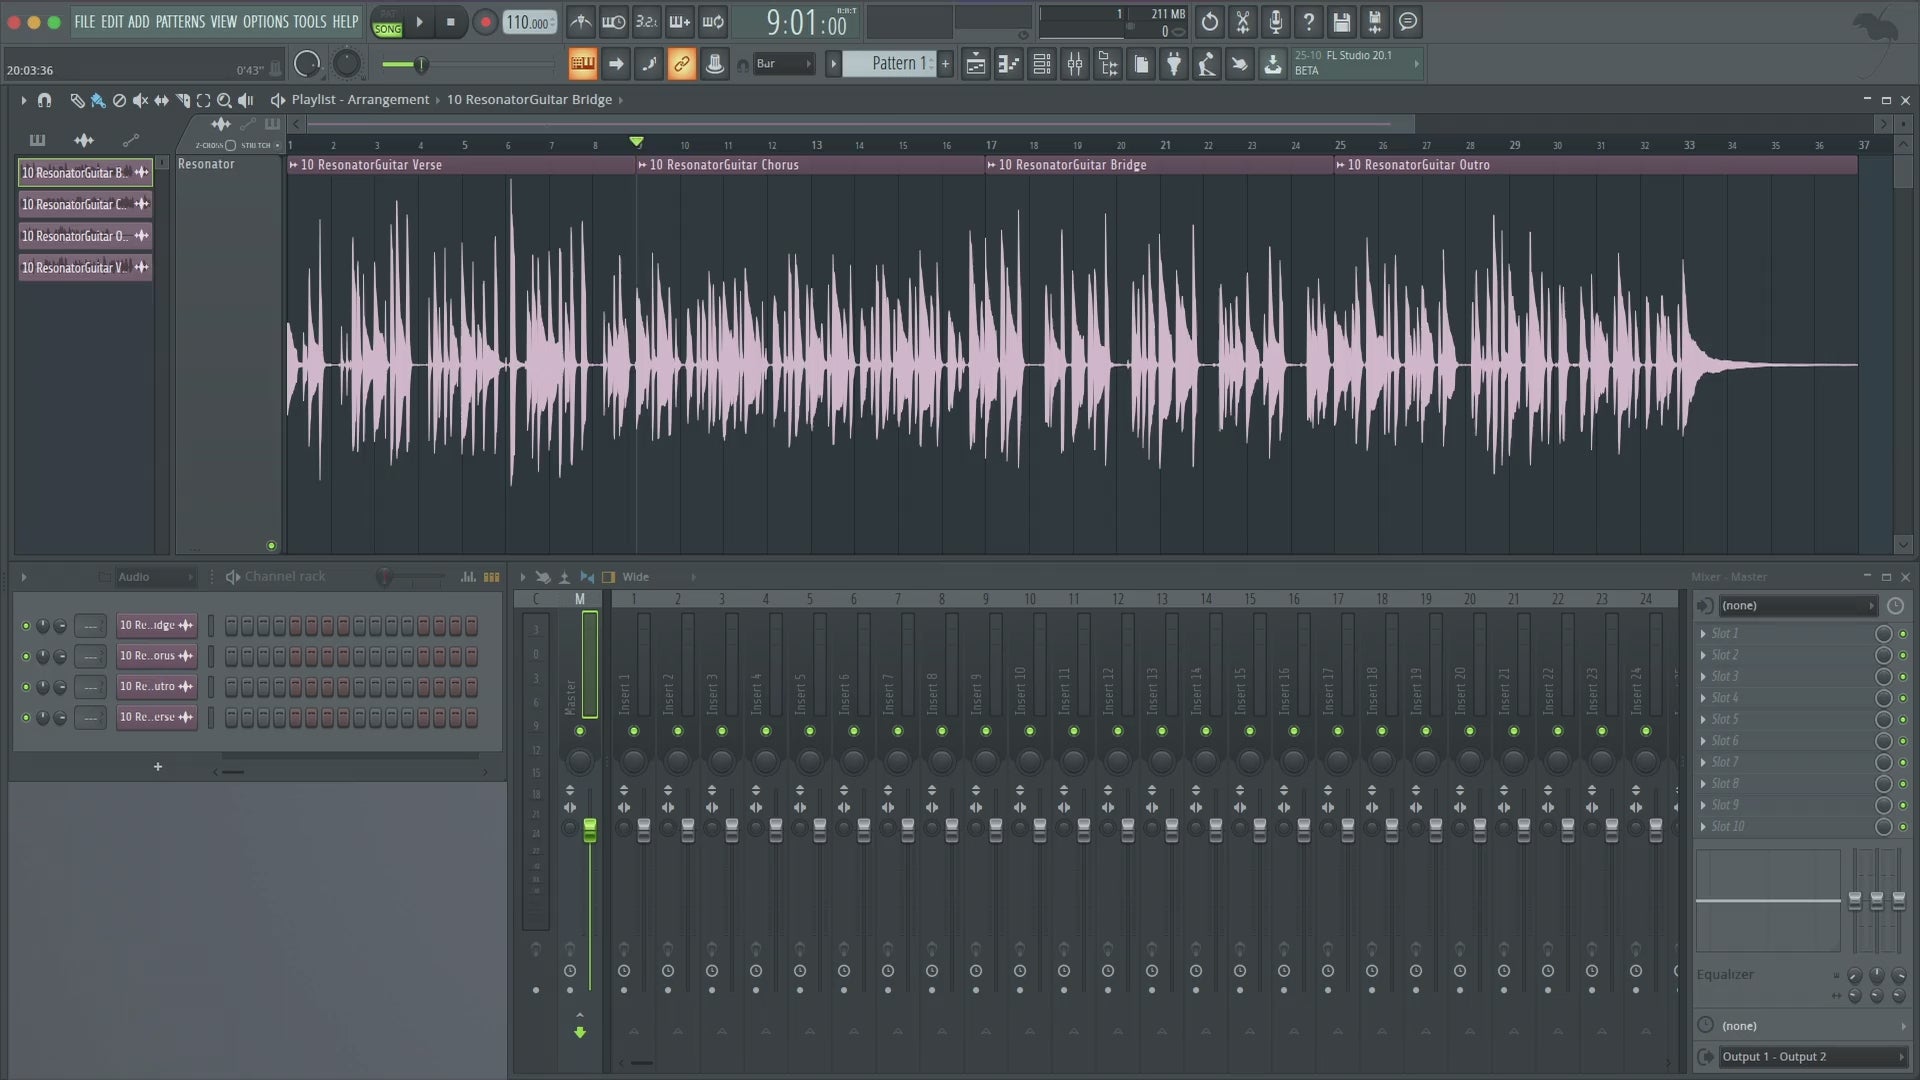
Task: Open the Mixer window icon
Action: 1074,64
